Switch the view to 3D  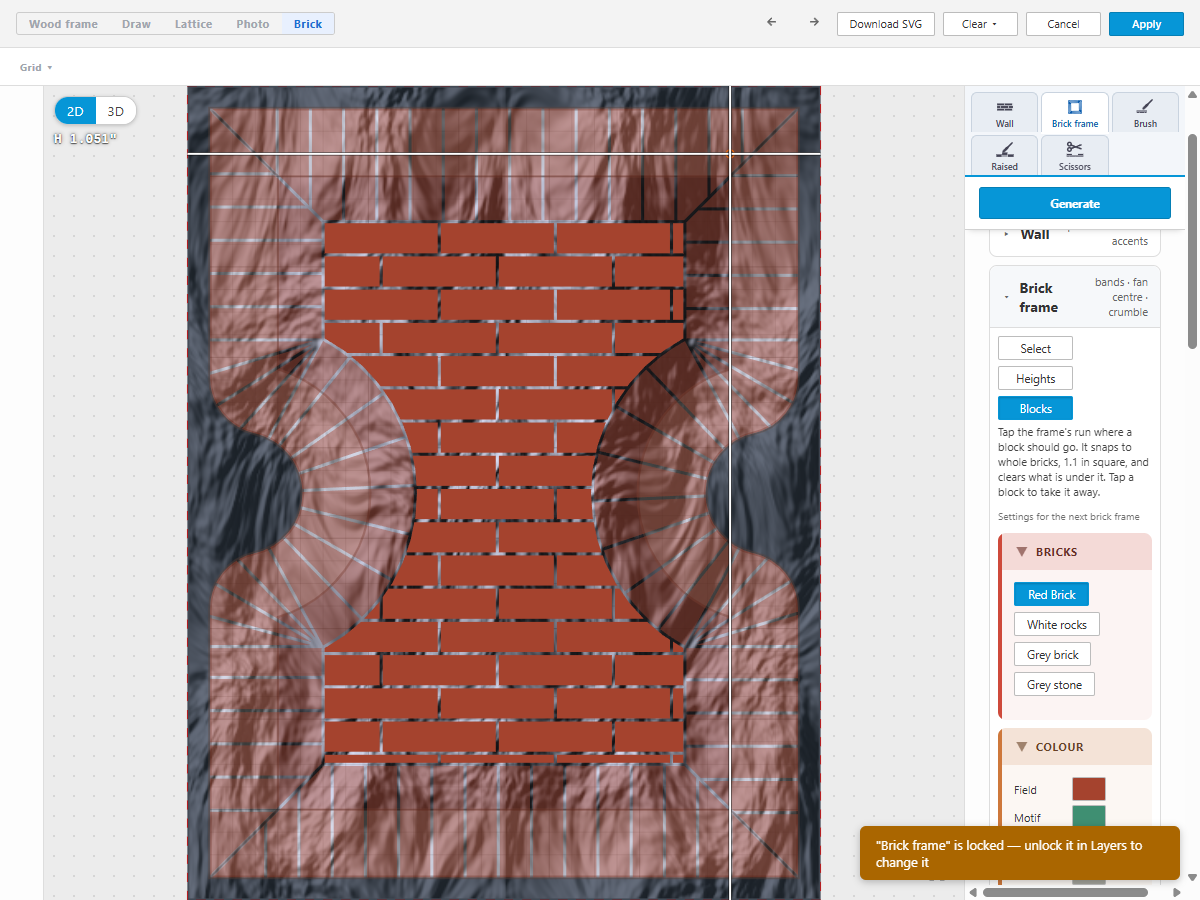[x=116, y=111]
